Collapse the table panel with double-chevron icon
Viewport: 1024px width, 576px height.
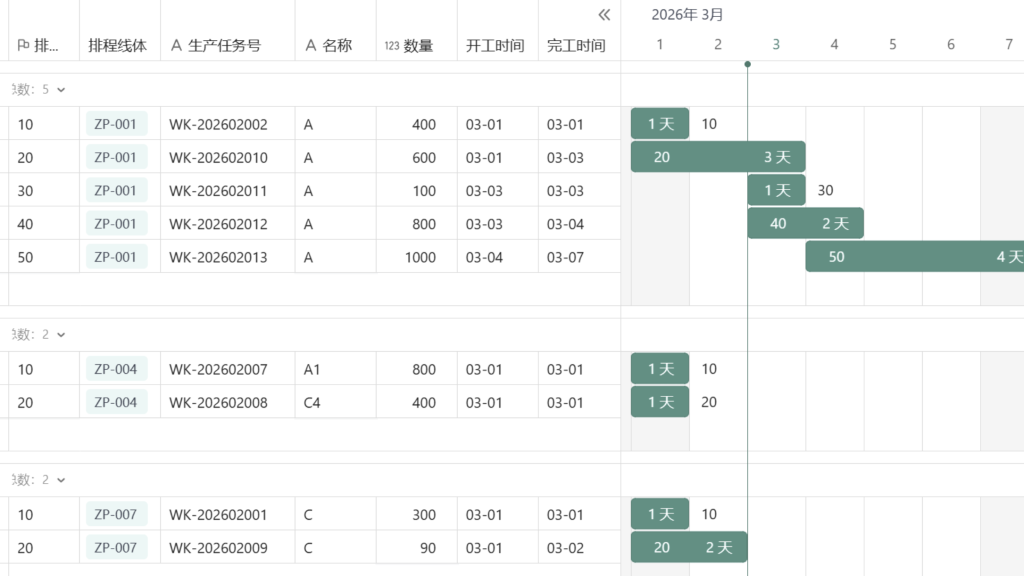pyautogui.click(x=604, y=15)
